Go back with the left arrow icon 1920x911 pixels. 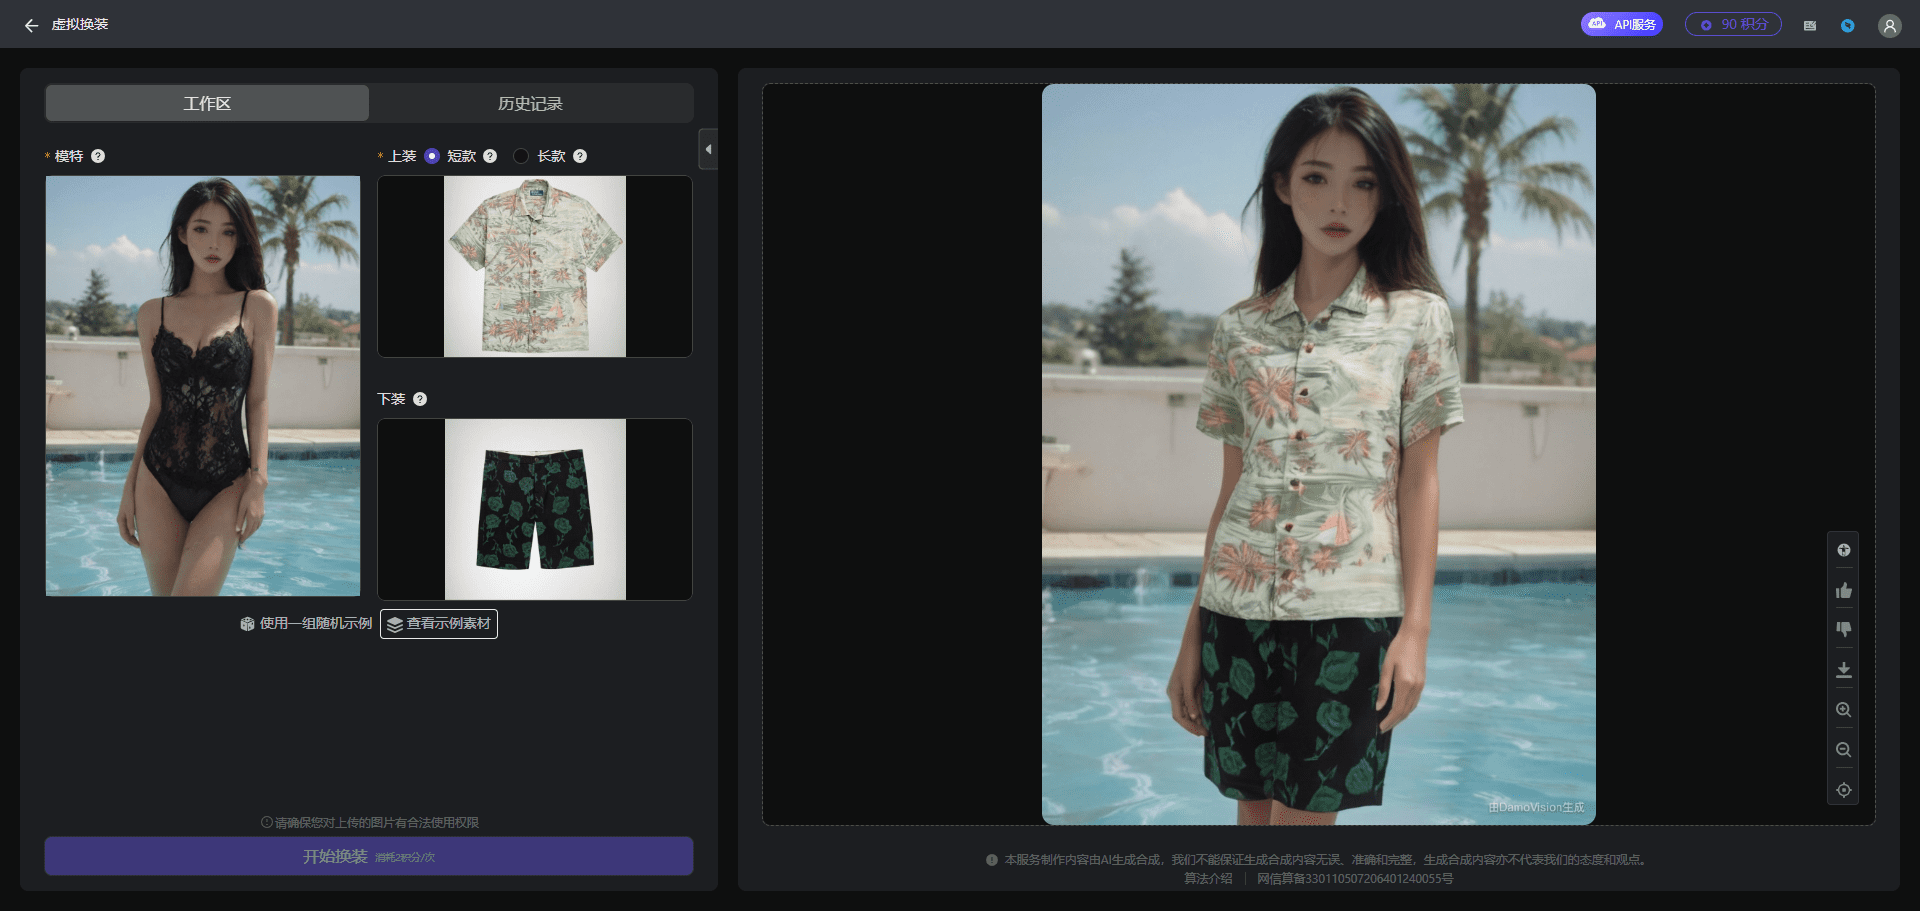[x=31, y=25]
